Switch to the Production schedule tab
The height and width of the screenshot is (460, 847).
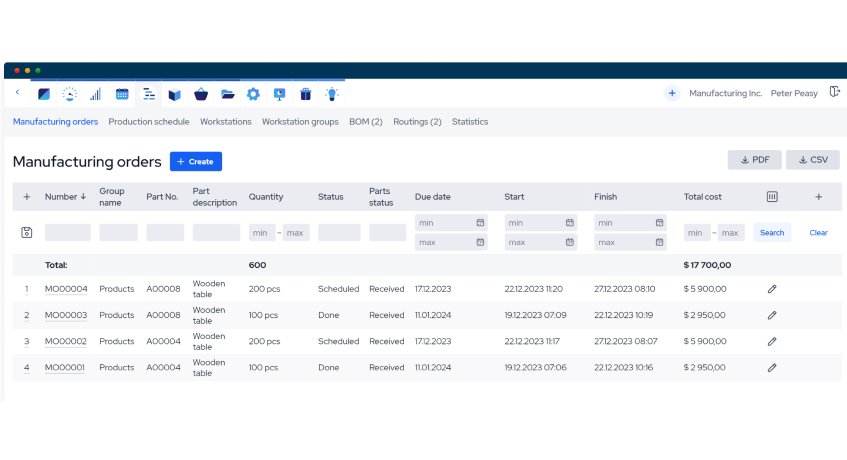(x=149, y=122)
